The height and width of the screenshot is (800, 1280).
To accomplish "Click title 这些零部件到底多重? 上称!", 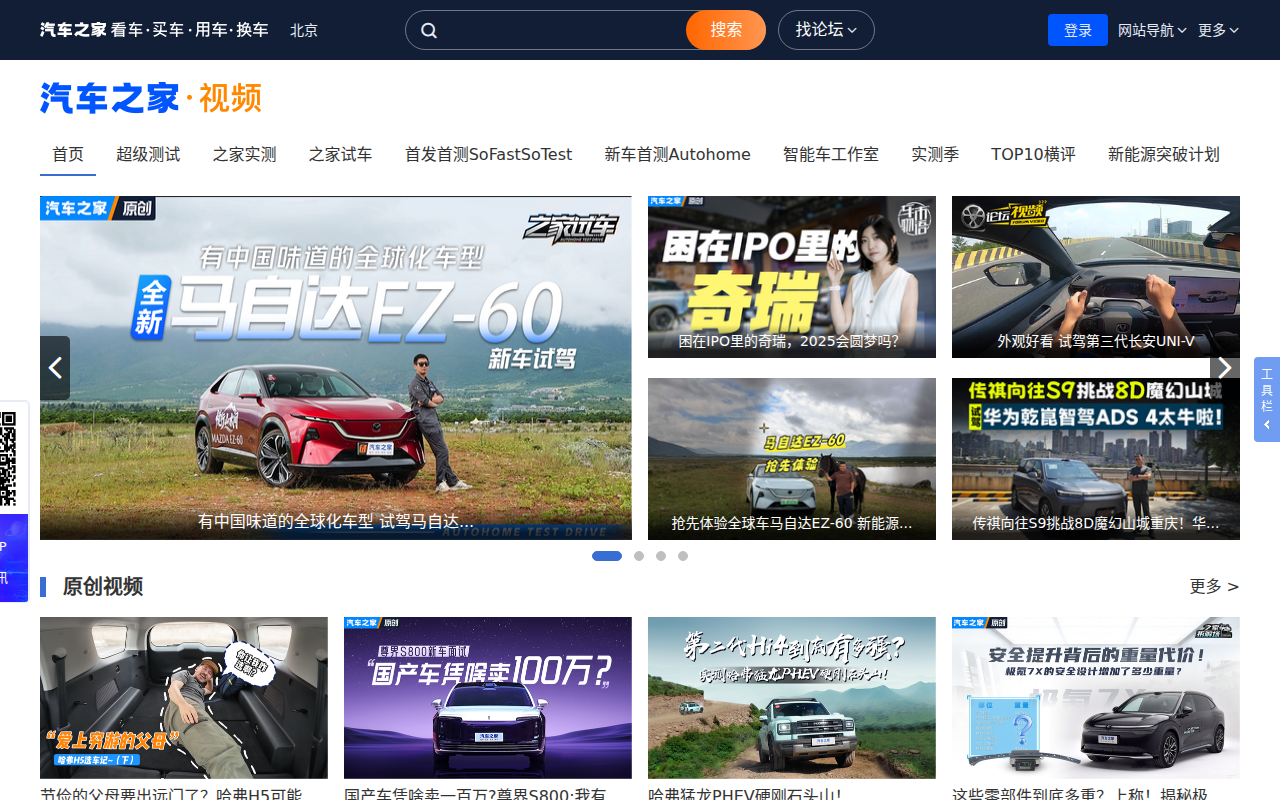I will [1080, 794].
